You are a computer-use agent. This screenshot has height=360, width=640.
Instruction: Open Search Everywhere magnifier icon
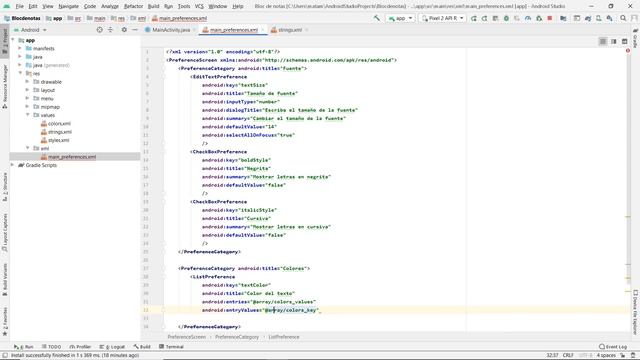coord(623,18)
